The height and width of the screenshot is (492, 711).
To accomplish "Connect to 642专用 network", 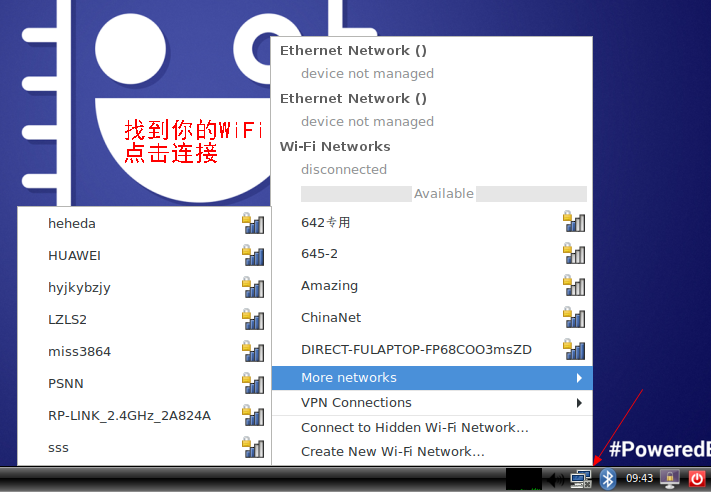I will (432, 223).
